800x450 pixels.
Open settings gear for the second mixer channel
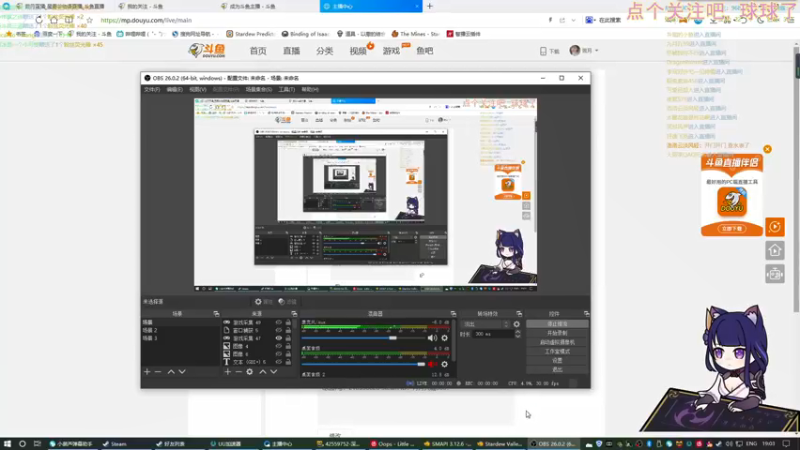click(x=444, y=364)
